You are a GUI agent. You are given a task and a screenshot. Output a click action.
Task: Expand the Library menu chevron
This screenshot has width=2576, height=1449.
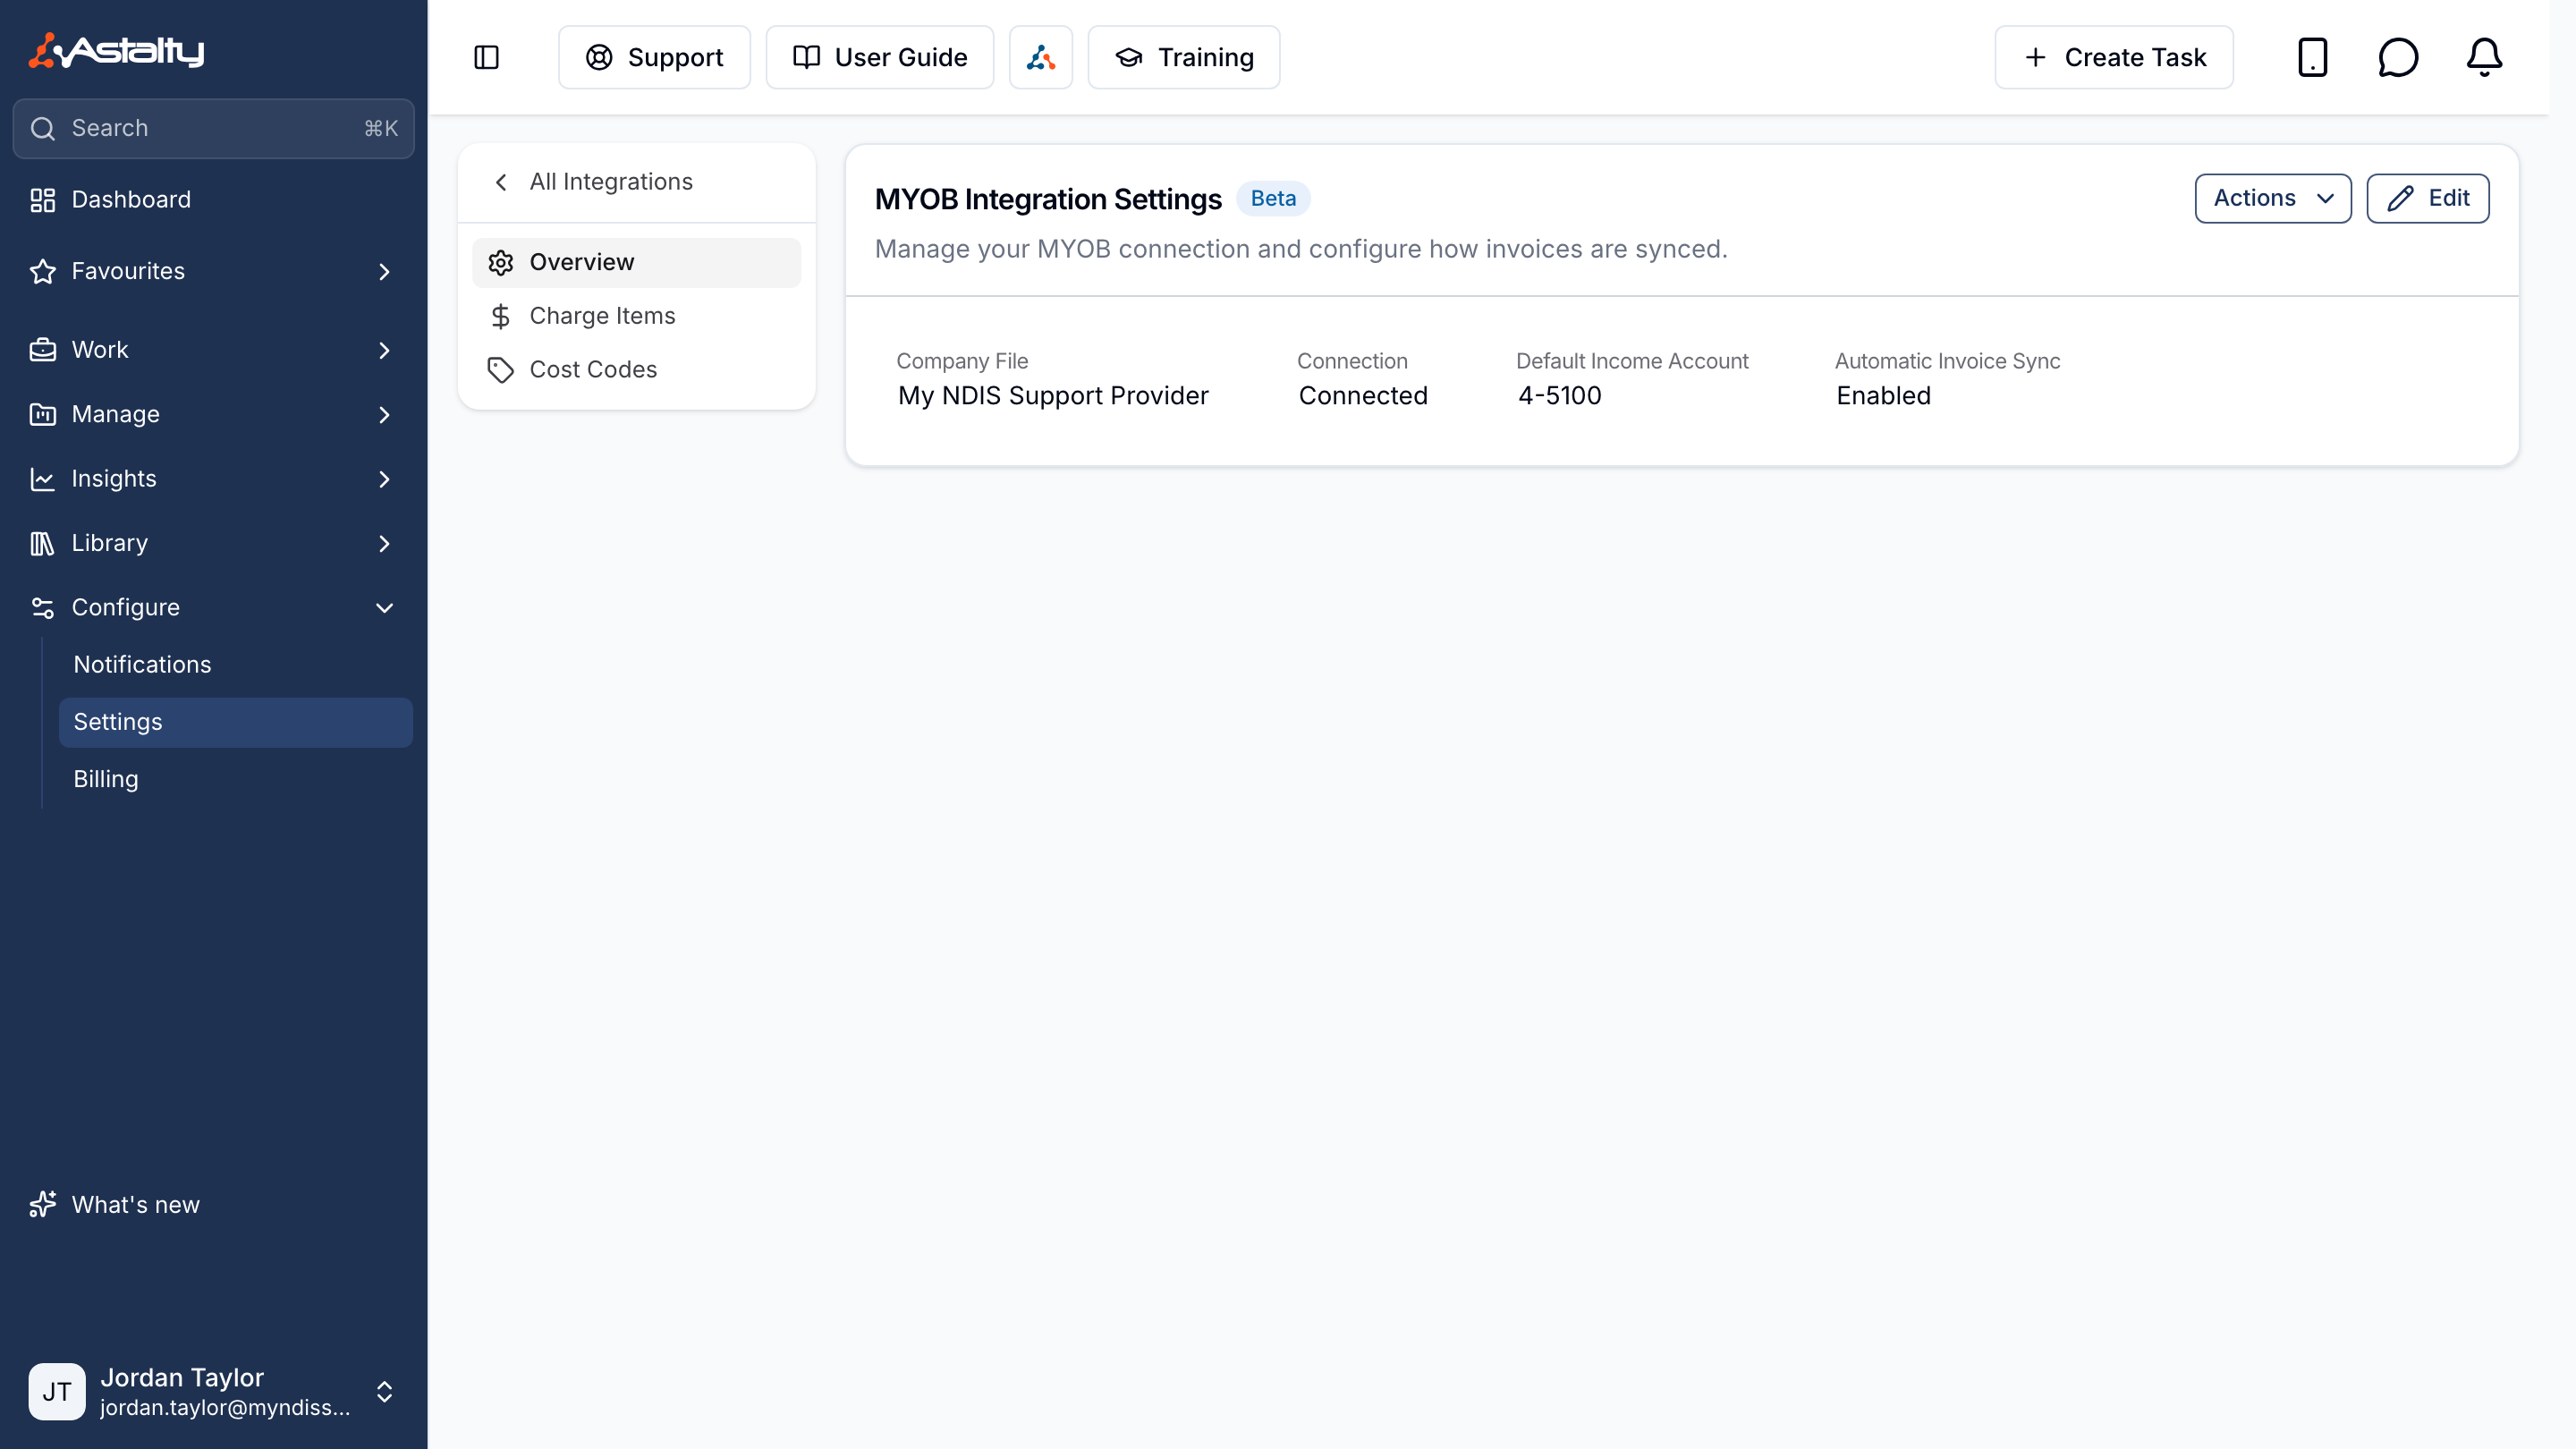(384, 543)
